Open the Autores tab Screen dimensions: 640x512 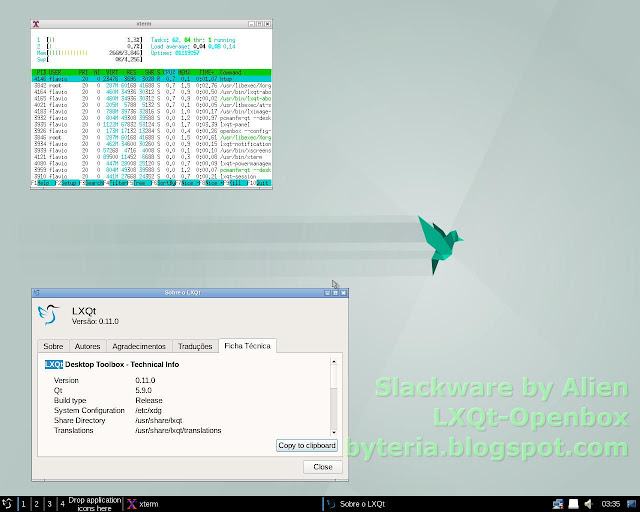87,346
